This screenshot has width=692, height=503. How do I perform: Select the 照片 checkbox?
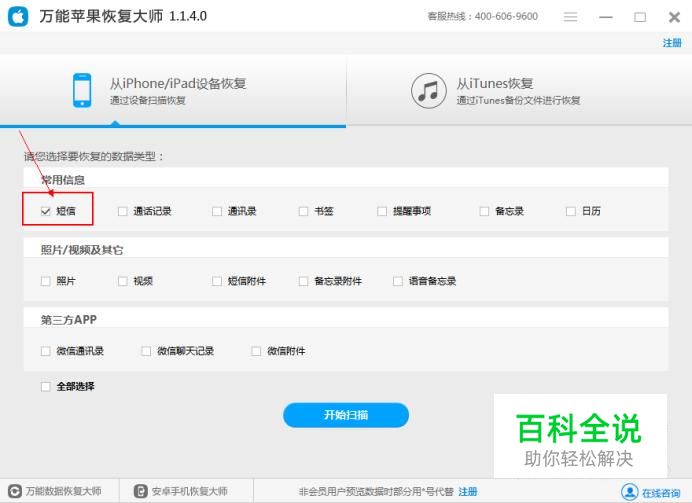pyautogui.click(x=45, y=281)
